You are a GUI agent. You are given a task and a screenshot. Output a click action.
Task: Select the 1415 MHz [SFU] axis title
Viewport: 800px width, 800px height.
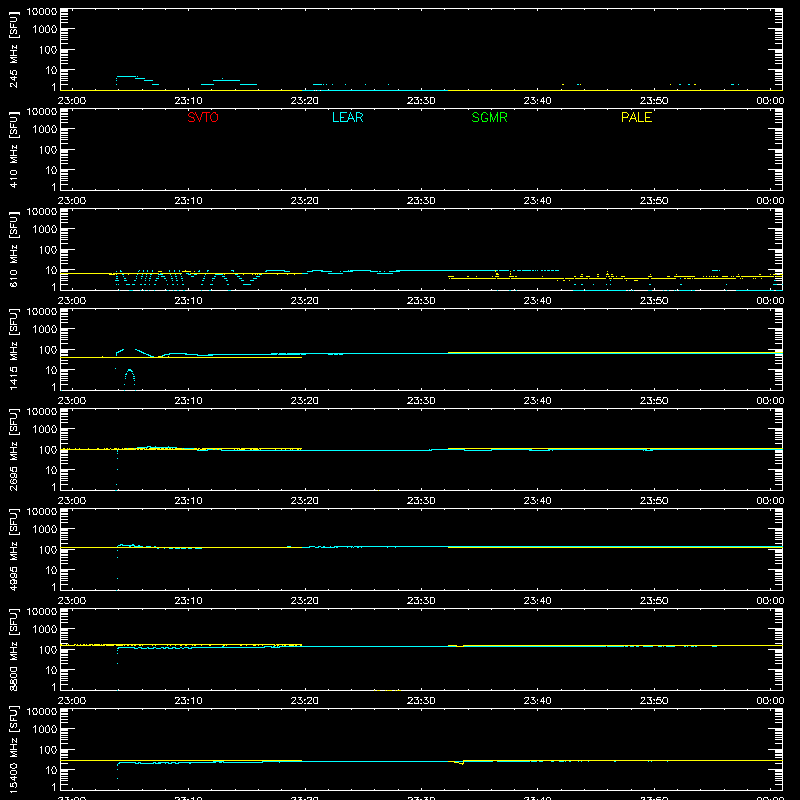coord(13,350)
